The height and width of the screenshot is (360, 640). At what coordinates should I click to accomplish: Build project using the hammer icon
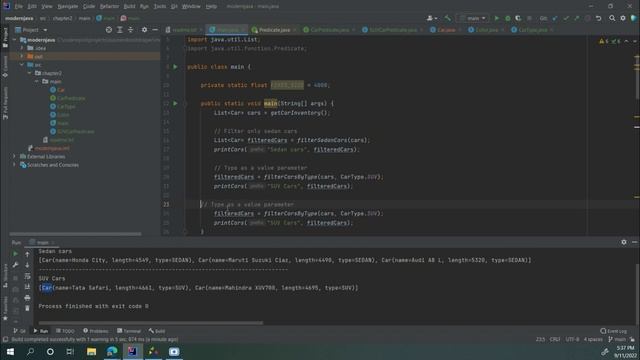[x=448, y=18]
